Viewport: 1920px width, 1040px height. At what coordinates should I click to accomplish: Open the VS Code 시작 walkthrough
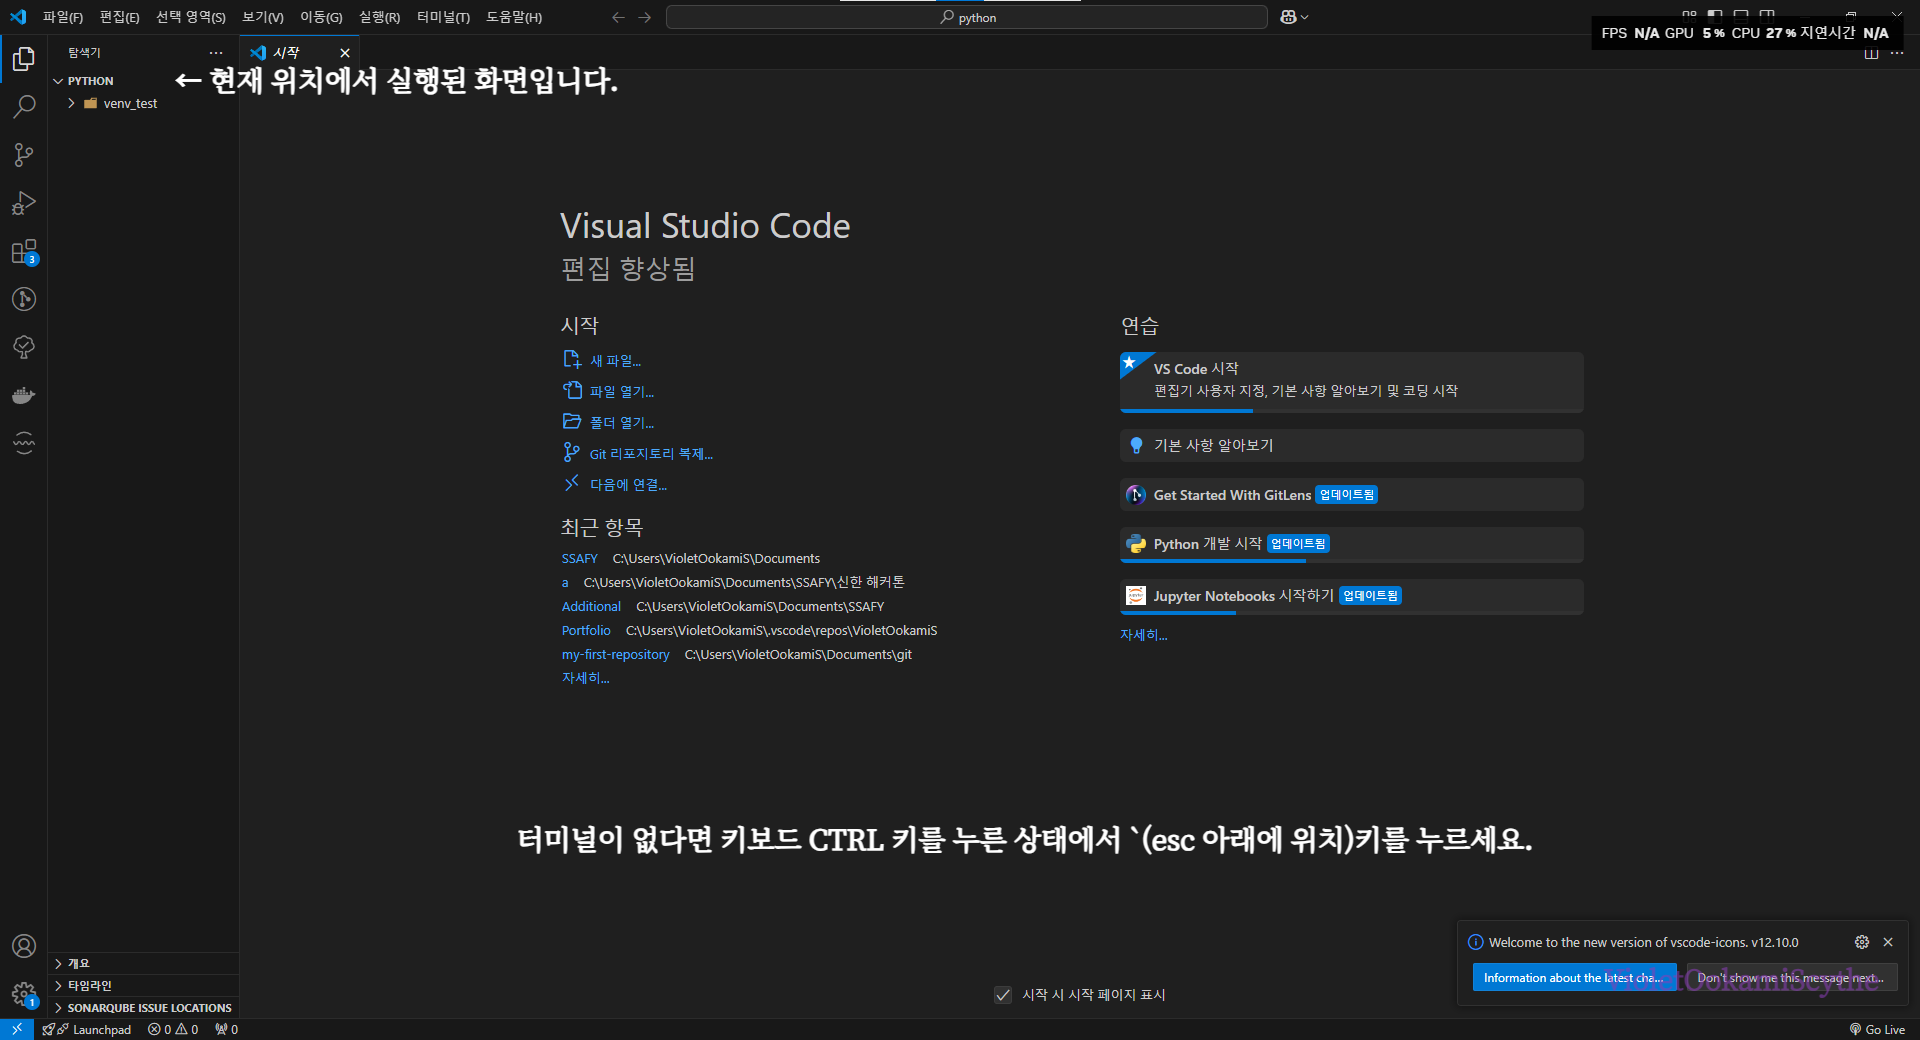(x=1352, y=382)
